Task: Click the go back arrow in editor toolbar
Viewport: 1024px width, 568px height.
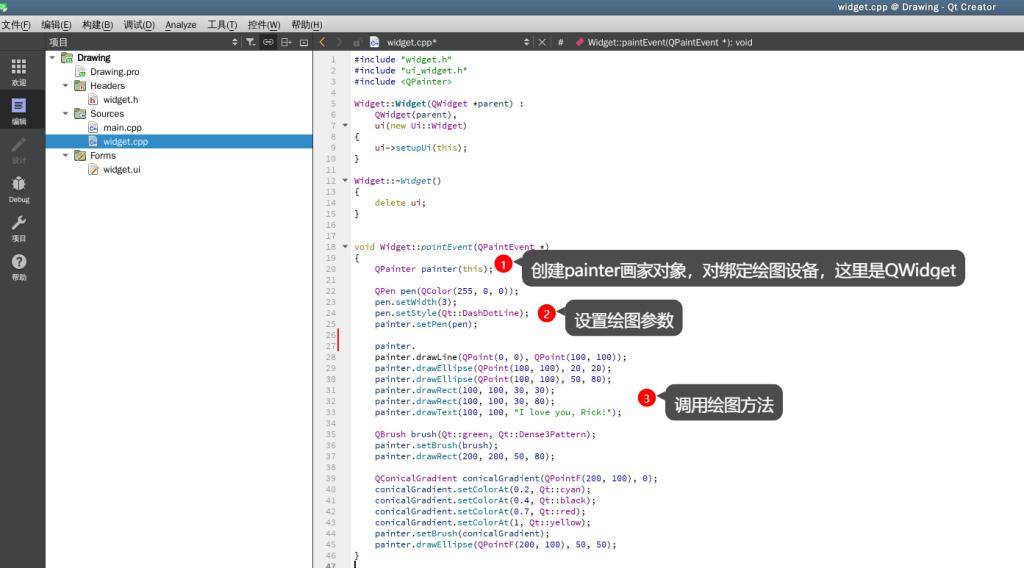Action: [x=322, y=42]
